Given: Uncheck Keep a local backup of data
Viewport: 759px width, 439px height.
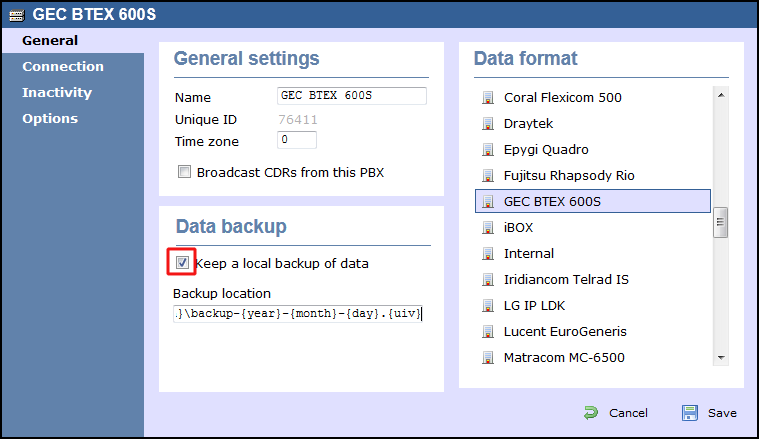Looking at the screenshot, I should 182,263.
